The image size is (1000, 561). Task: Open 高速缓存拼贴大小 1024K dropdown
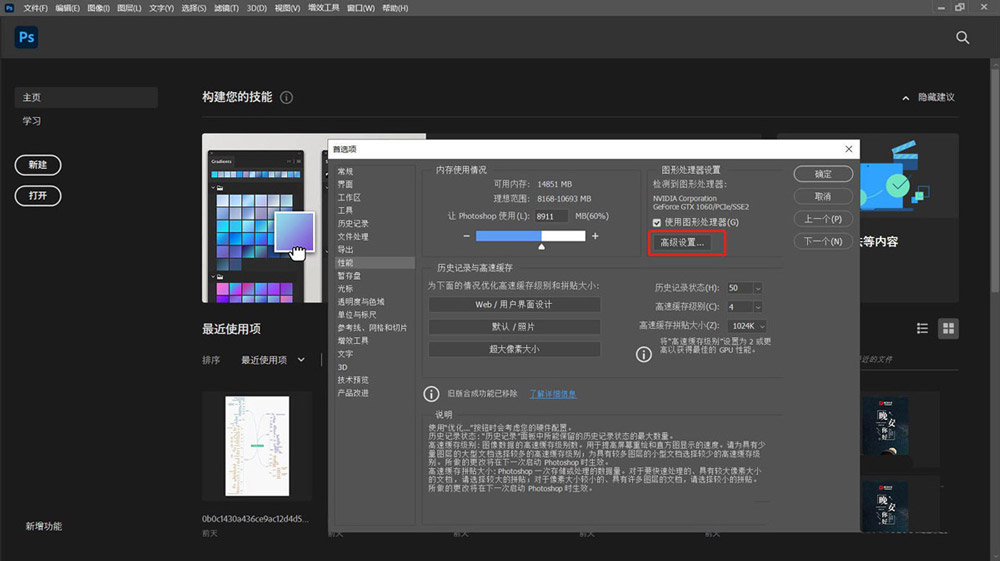pyautogui.click(x=747, y=326)
